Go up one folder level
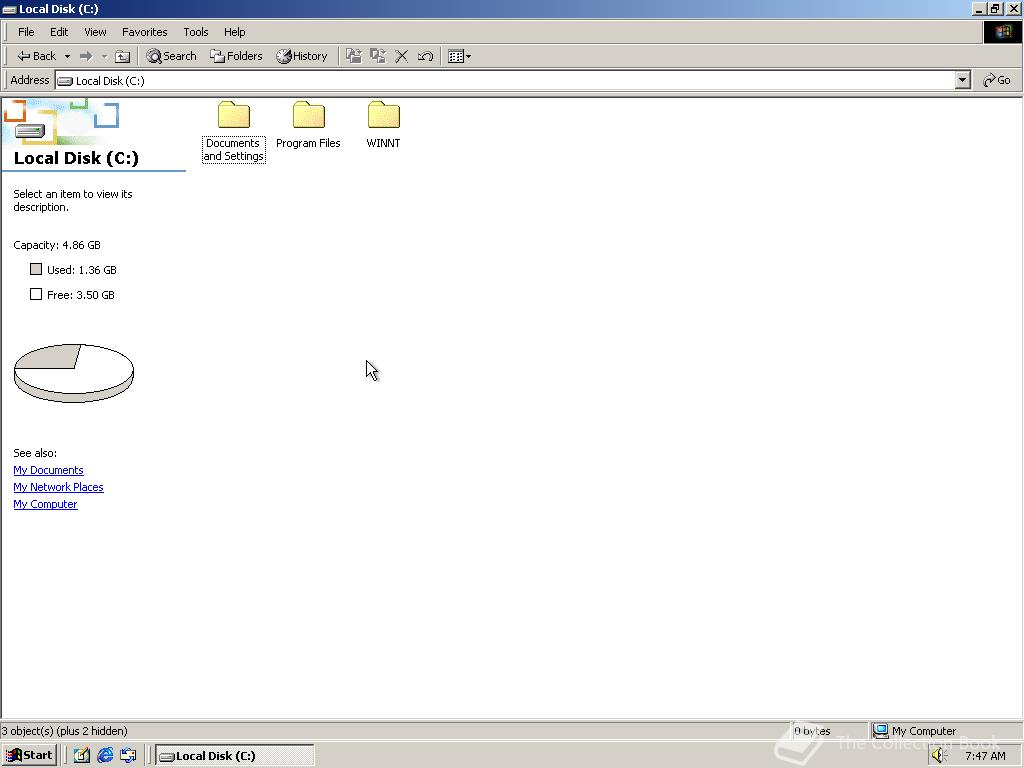The height and width of the screenshot is (768, 1024). click(x=122, y=56)
